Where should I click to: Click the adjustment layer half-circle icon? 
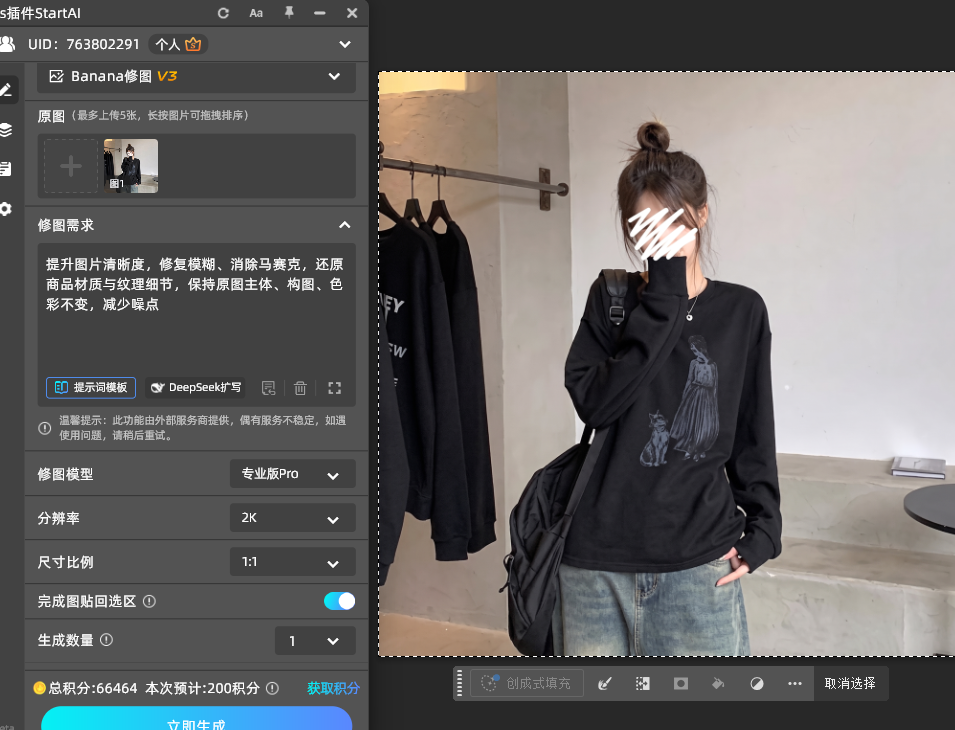point(756,683)
